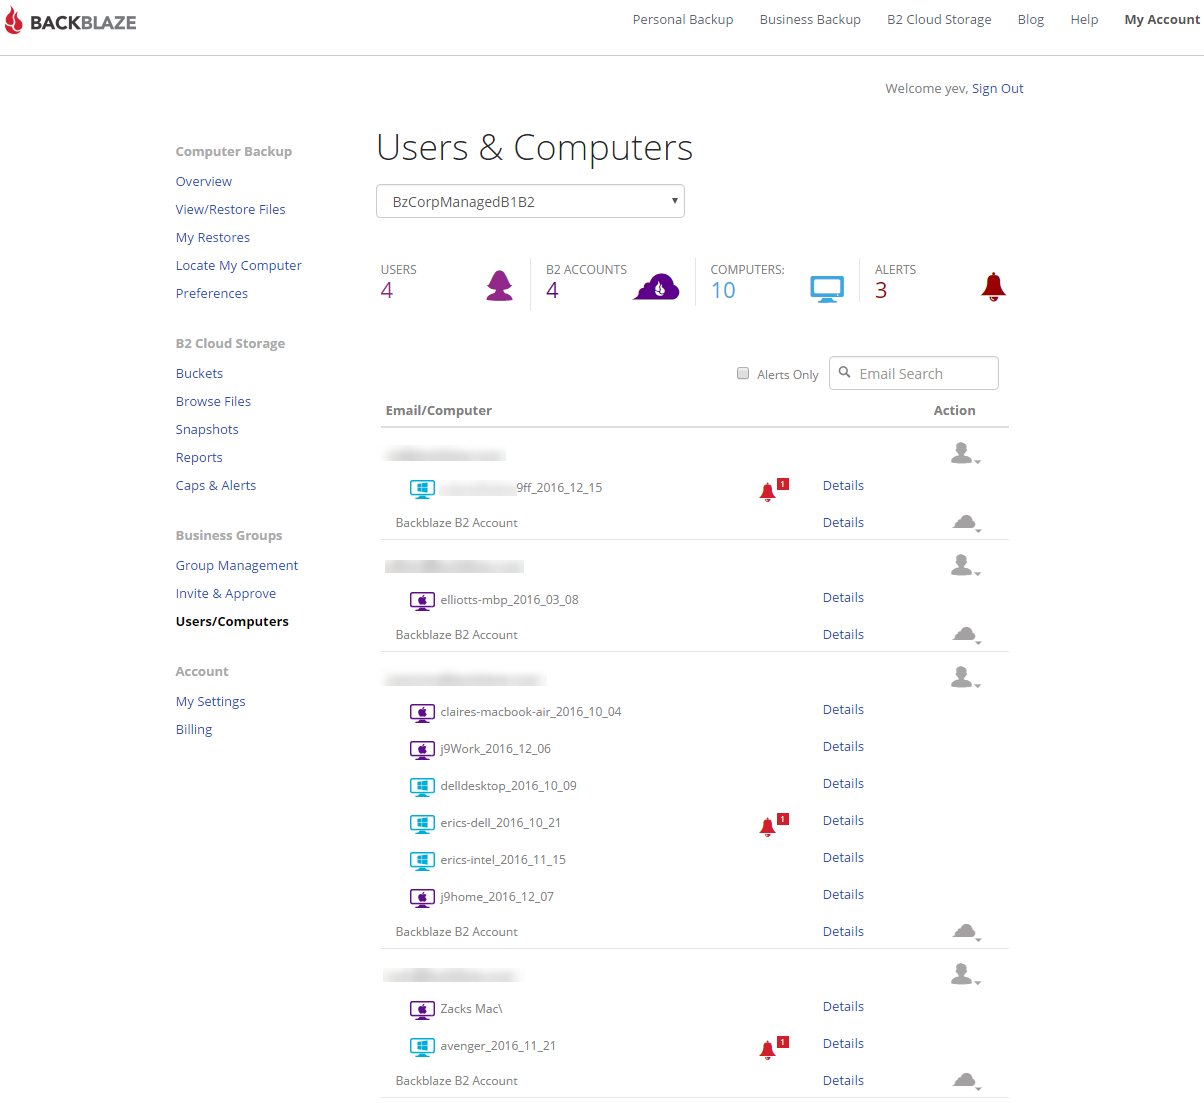Image resolution: width=1204 pixels, height=1103 pixels.
Task: Open My Settings in sidebar
Action: point(211,702)
